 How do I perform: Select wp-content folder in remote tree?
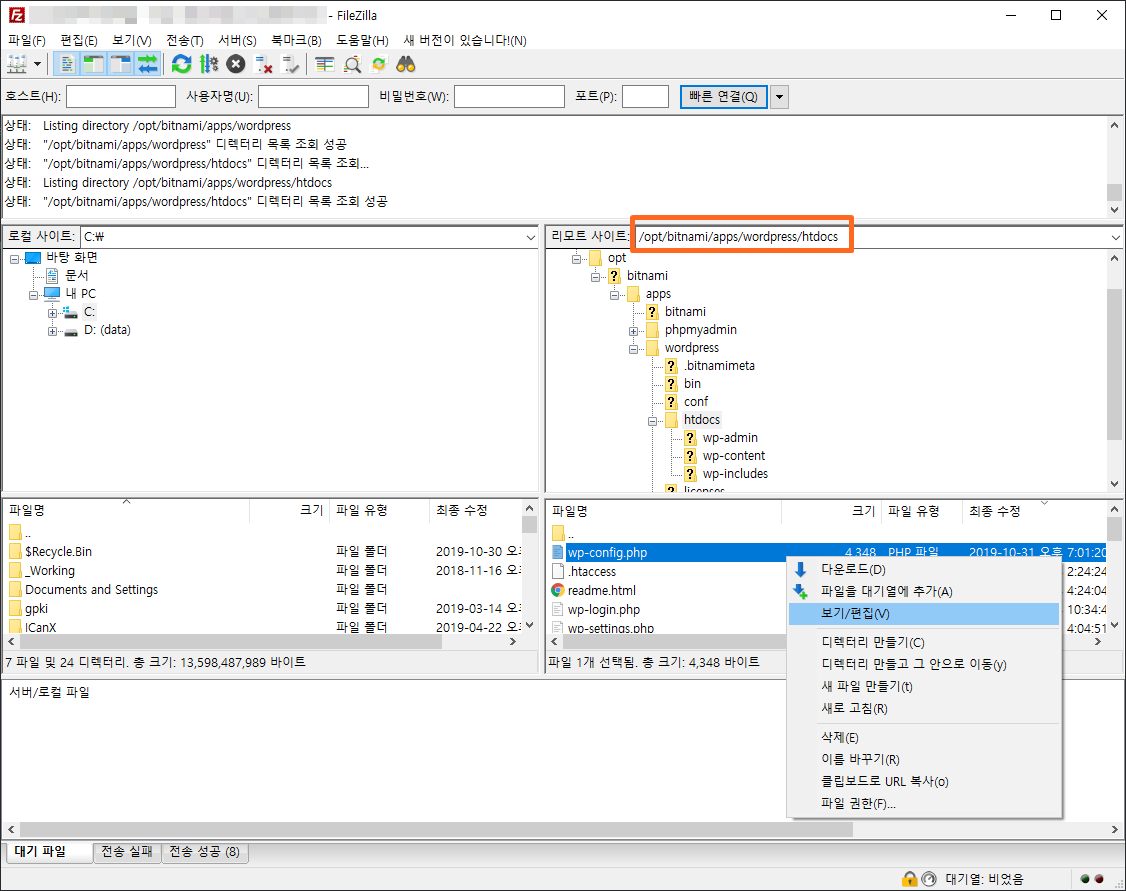pos(733,456)
